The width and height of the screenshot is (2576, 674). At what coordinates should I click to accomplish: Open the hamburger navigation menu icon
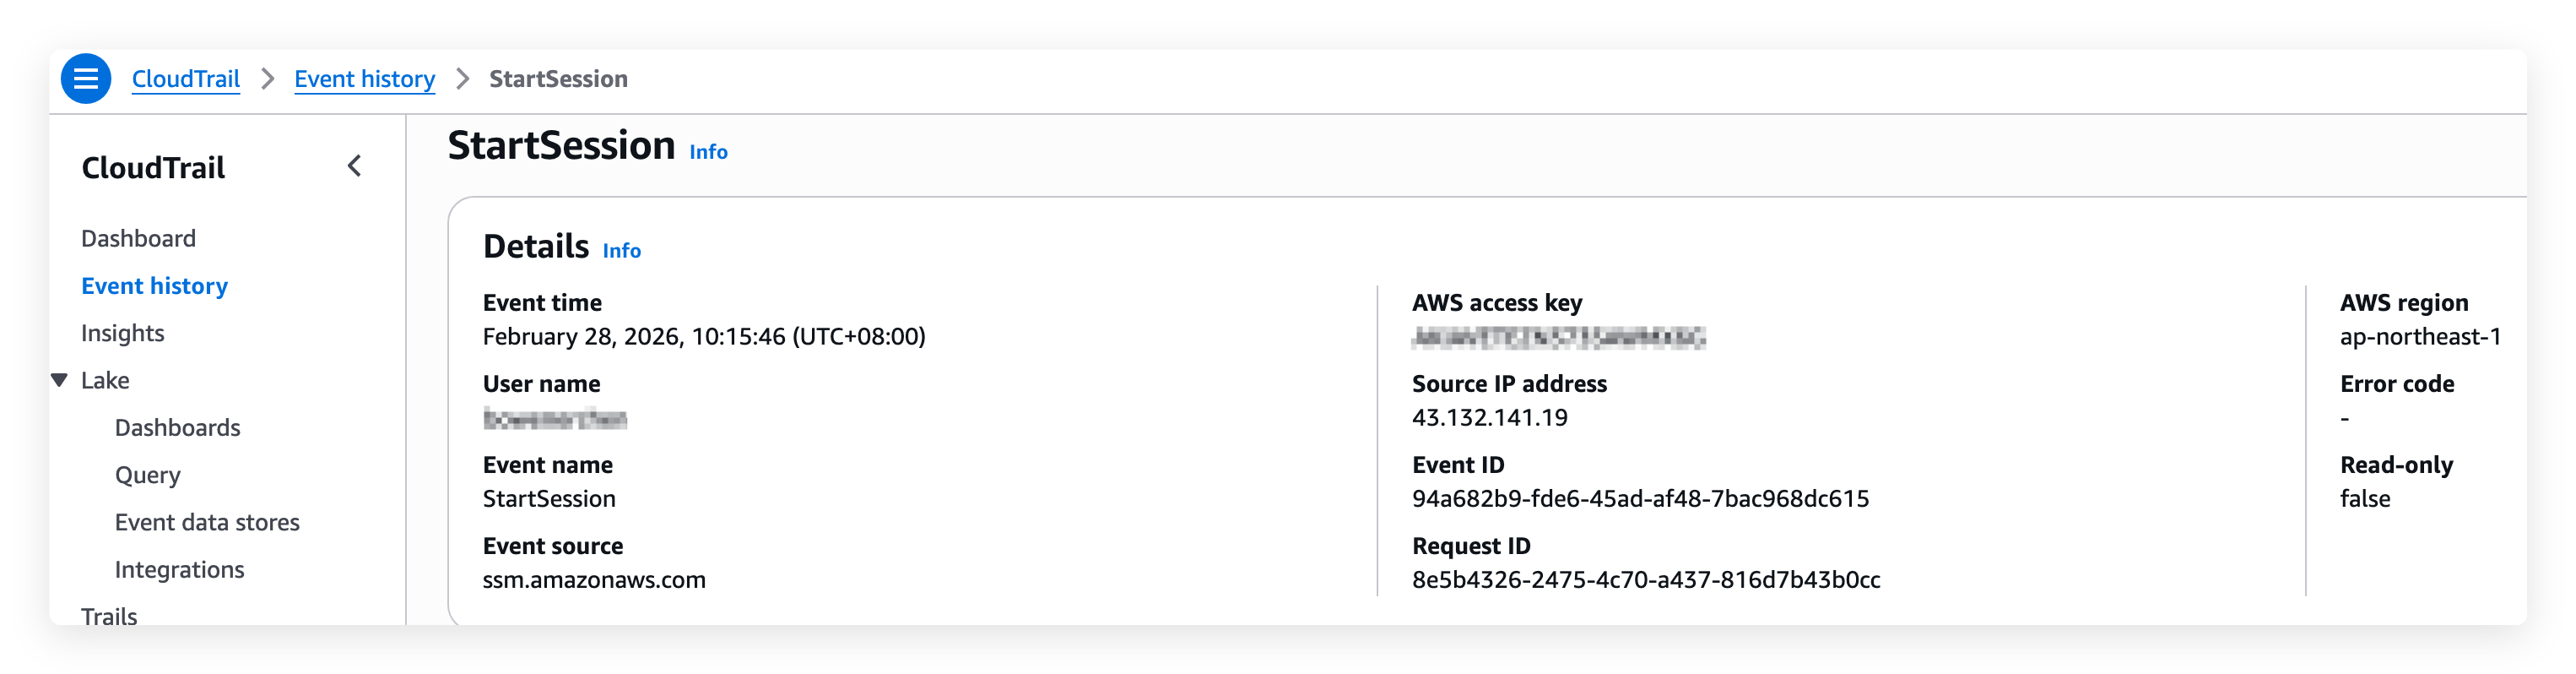[x=86, y=79]
